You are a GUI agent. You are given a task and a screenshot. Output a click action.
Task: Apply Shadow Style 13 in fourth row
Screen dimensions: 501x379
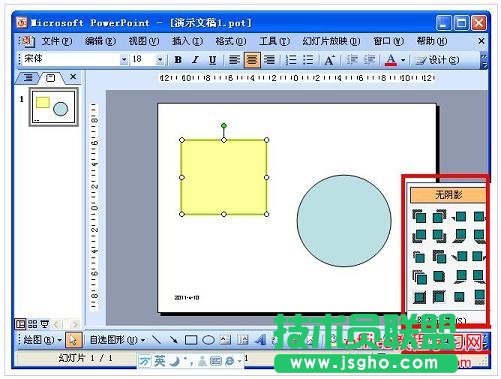pos(419,277)
